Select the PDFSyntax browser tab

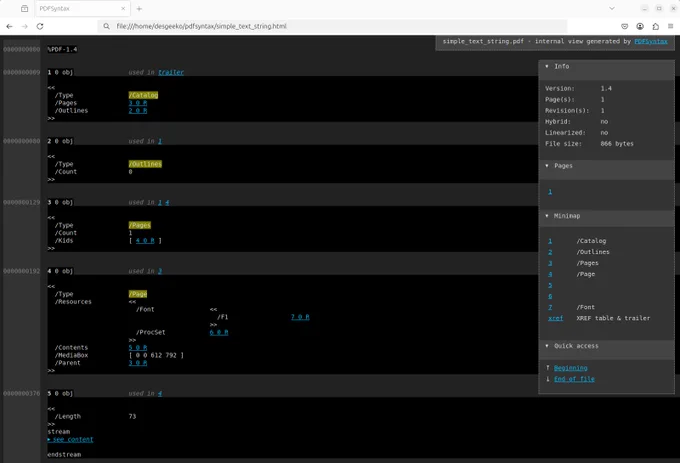[x=82, y=9]
